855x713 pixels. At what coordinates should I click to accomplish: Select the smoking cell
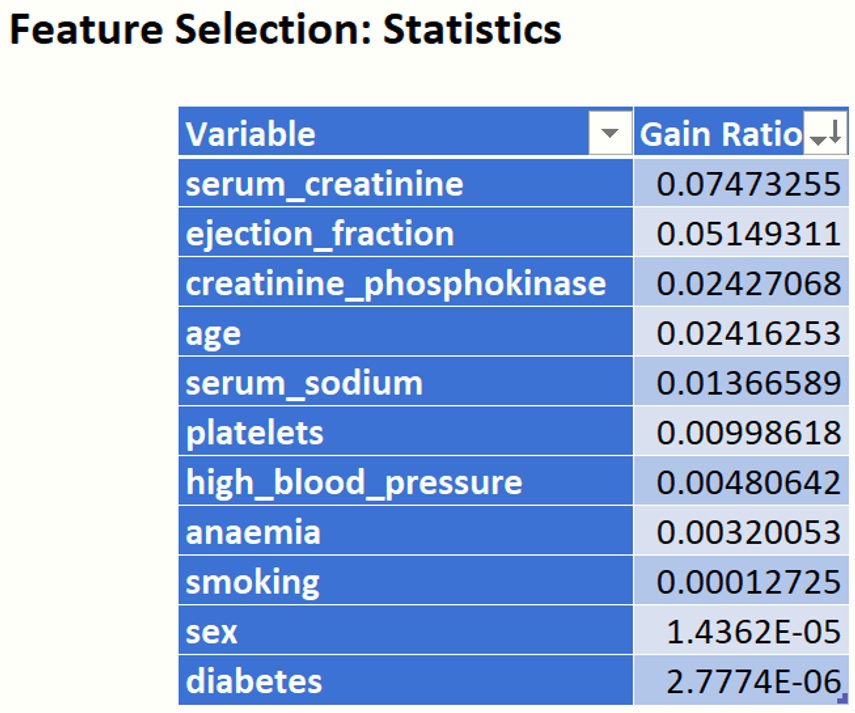coord(253,582)
